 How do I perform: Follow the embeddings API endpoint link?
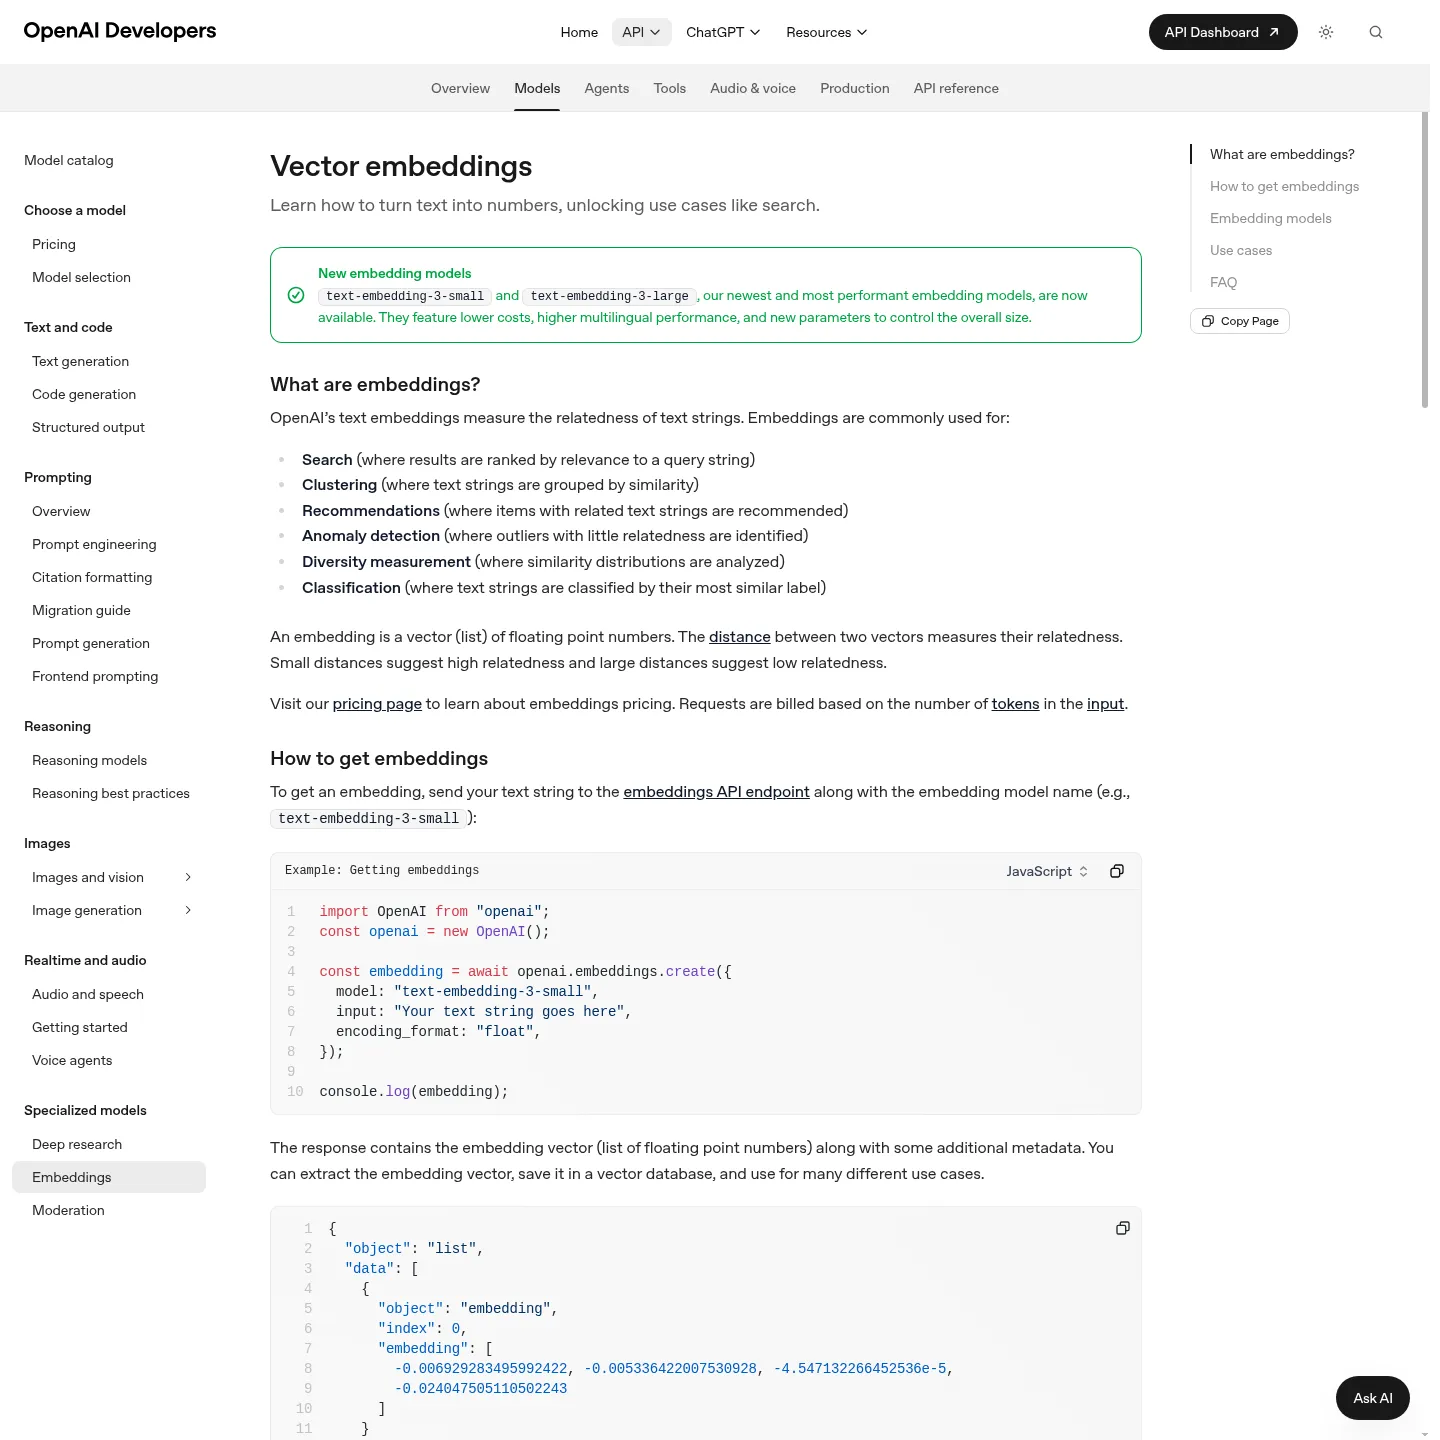[716, 792]
